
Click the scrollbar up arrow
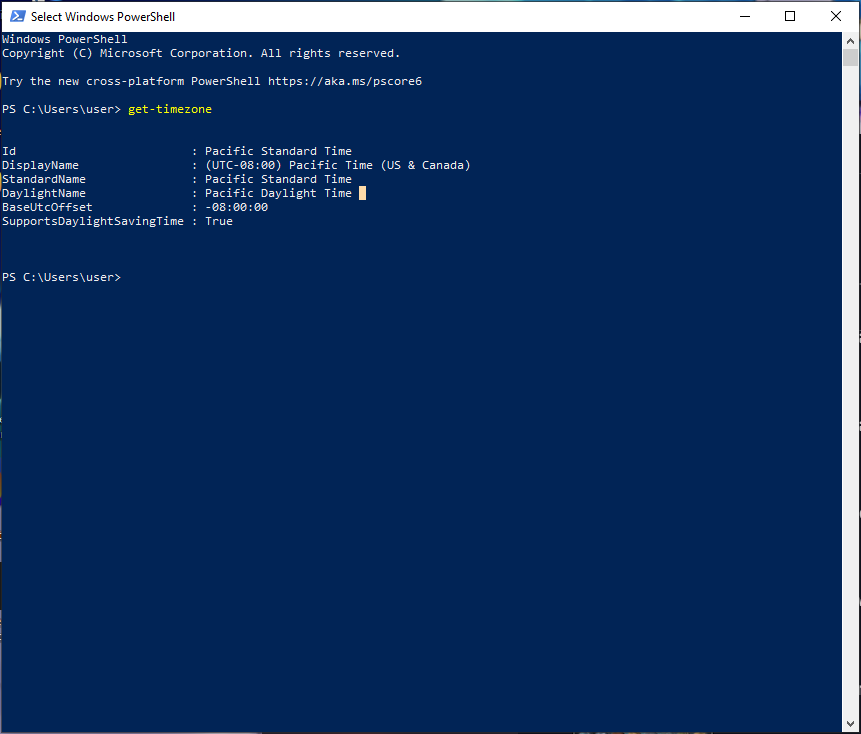(851, 41)
